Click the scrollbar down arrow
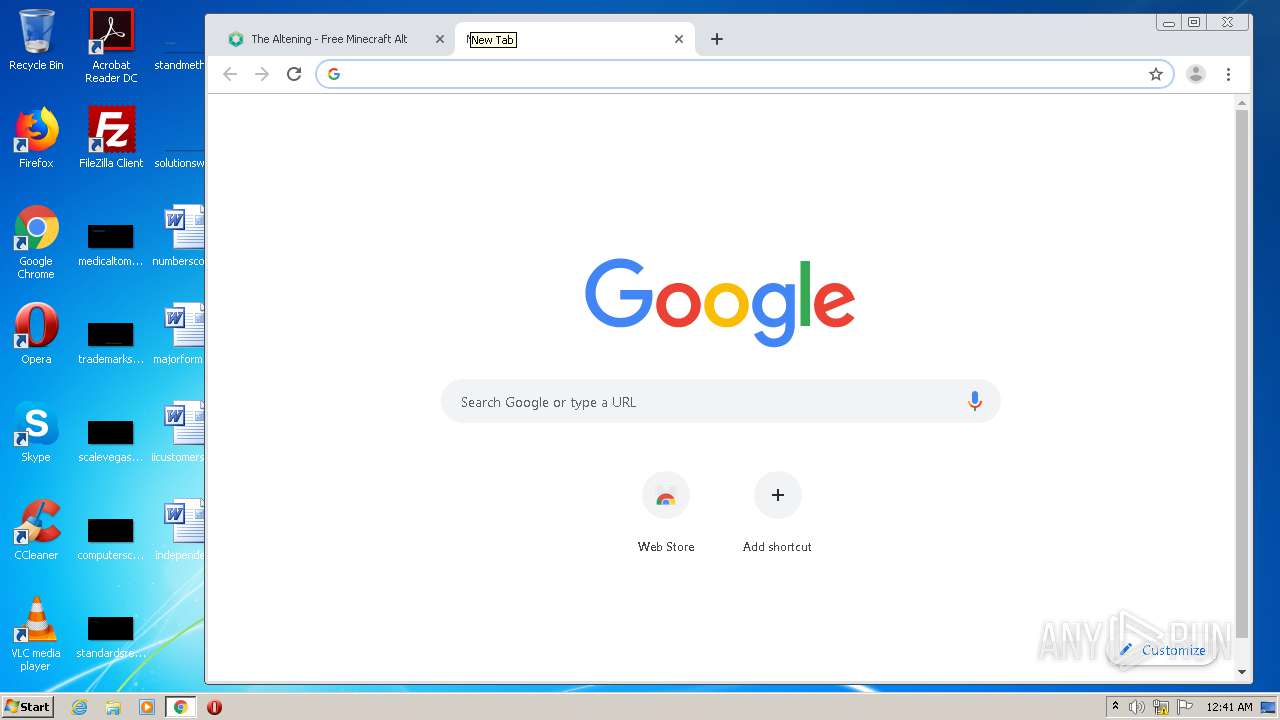Image resolution: width=1280 pixels, height=720 pixels. click(x=1242, y=673)
